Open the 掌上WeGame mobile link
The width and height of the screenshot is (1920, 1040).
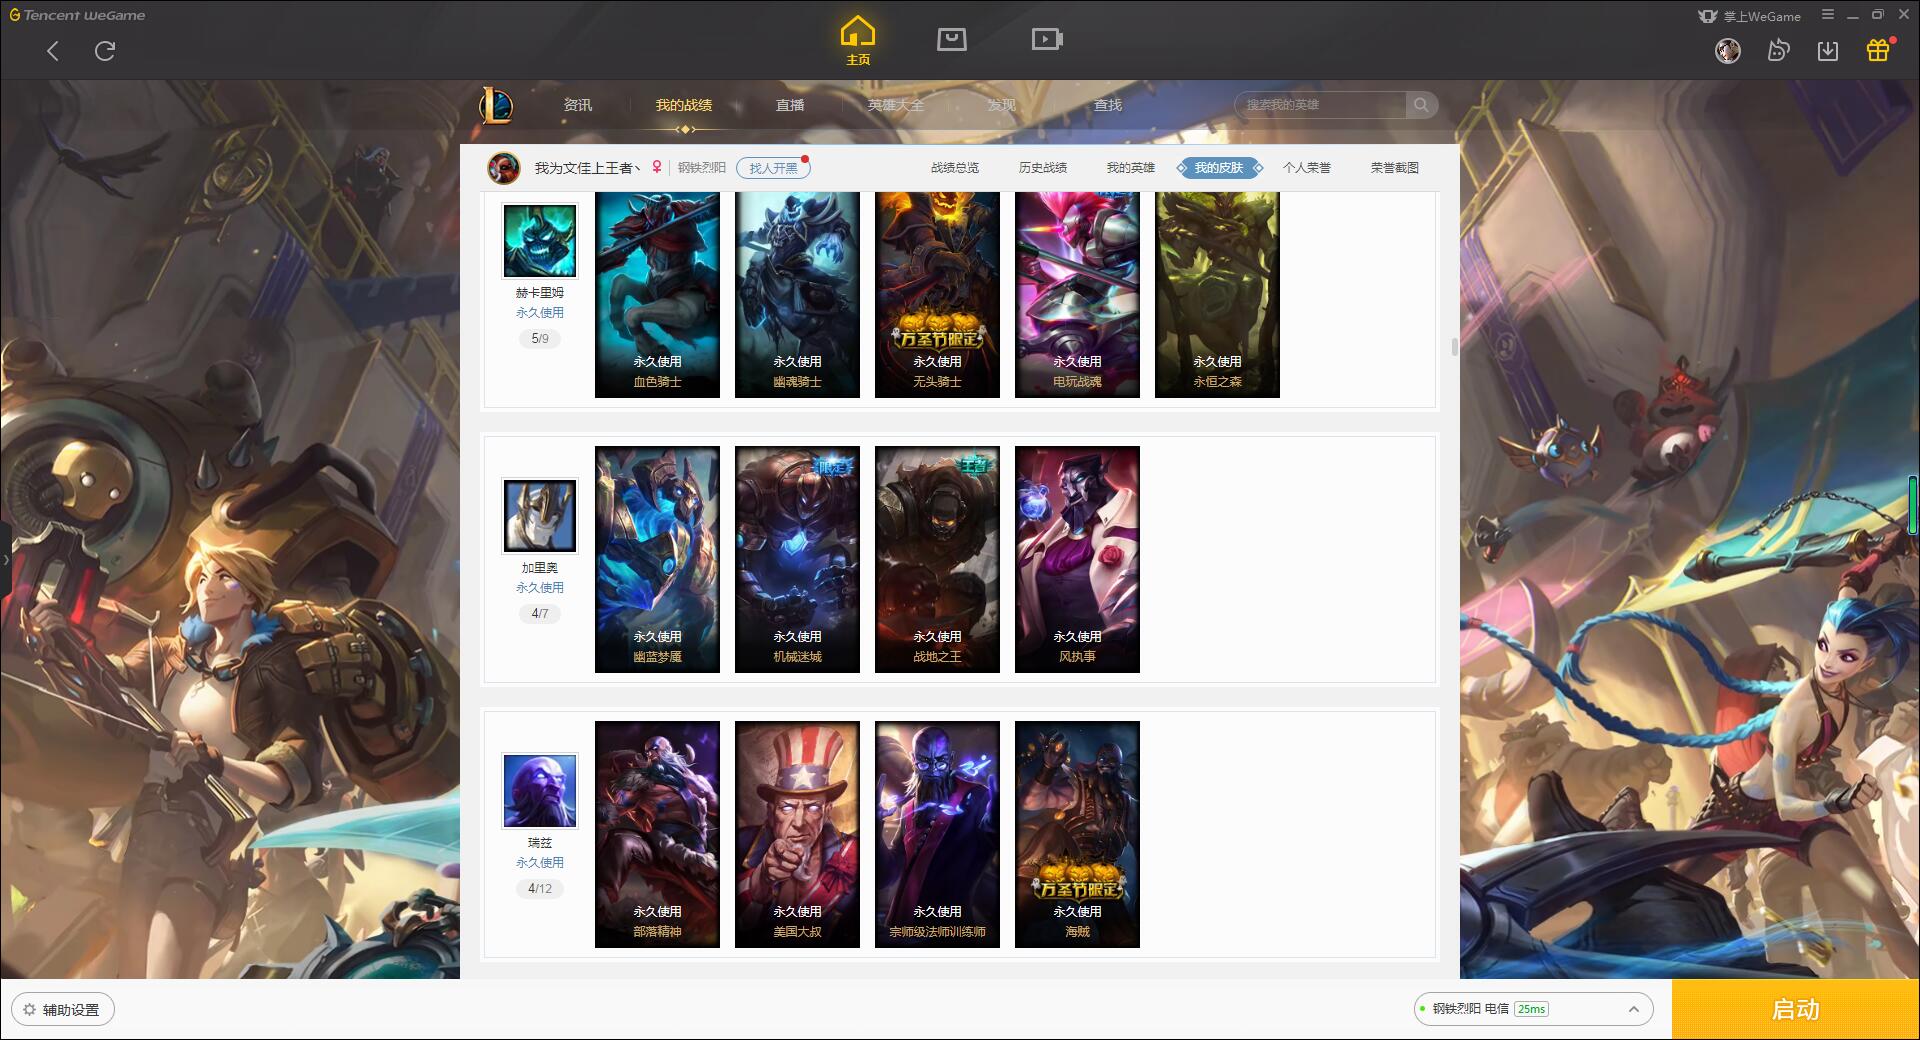pyautogui.click(x=1749, y=16)
